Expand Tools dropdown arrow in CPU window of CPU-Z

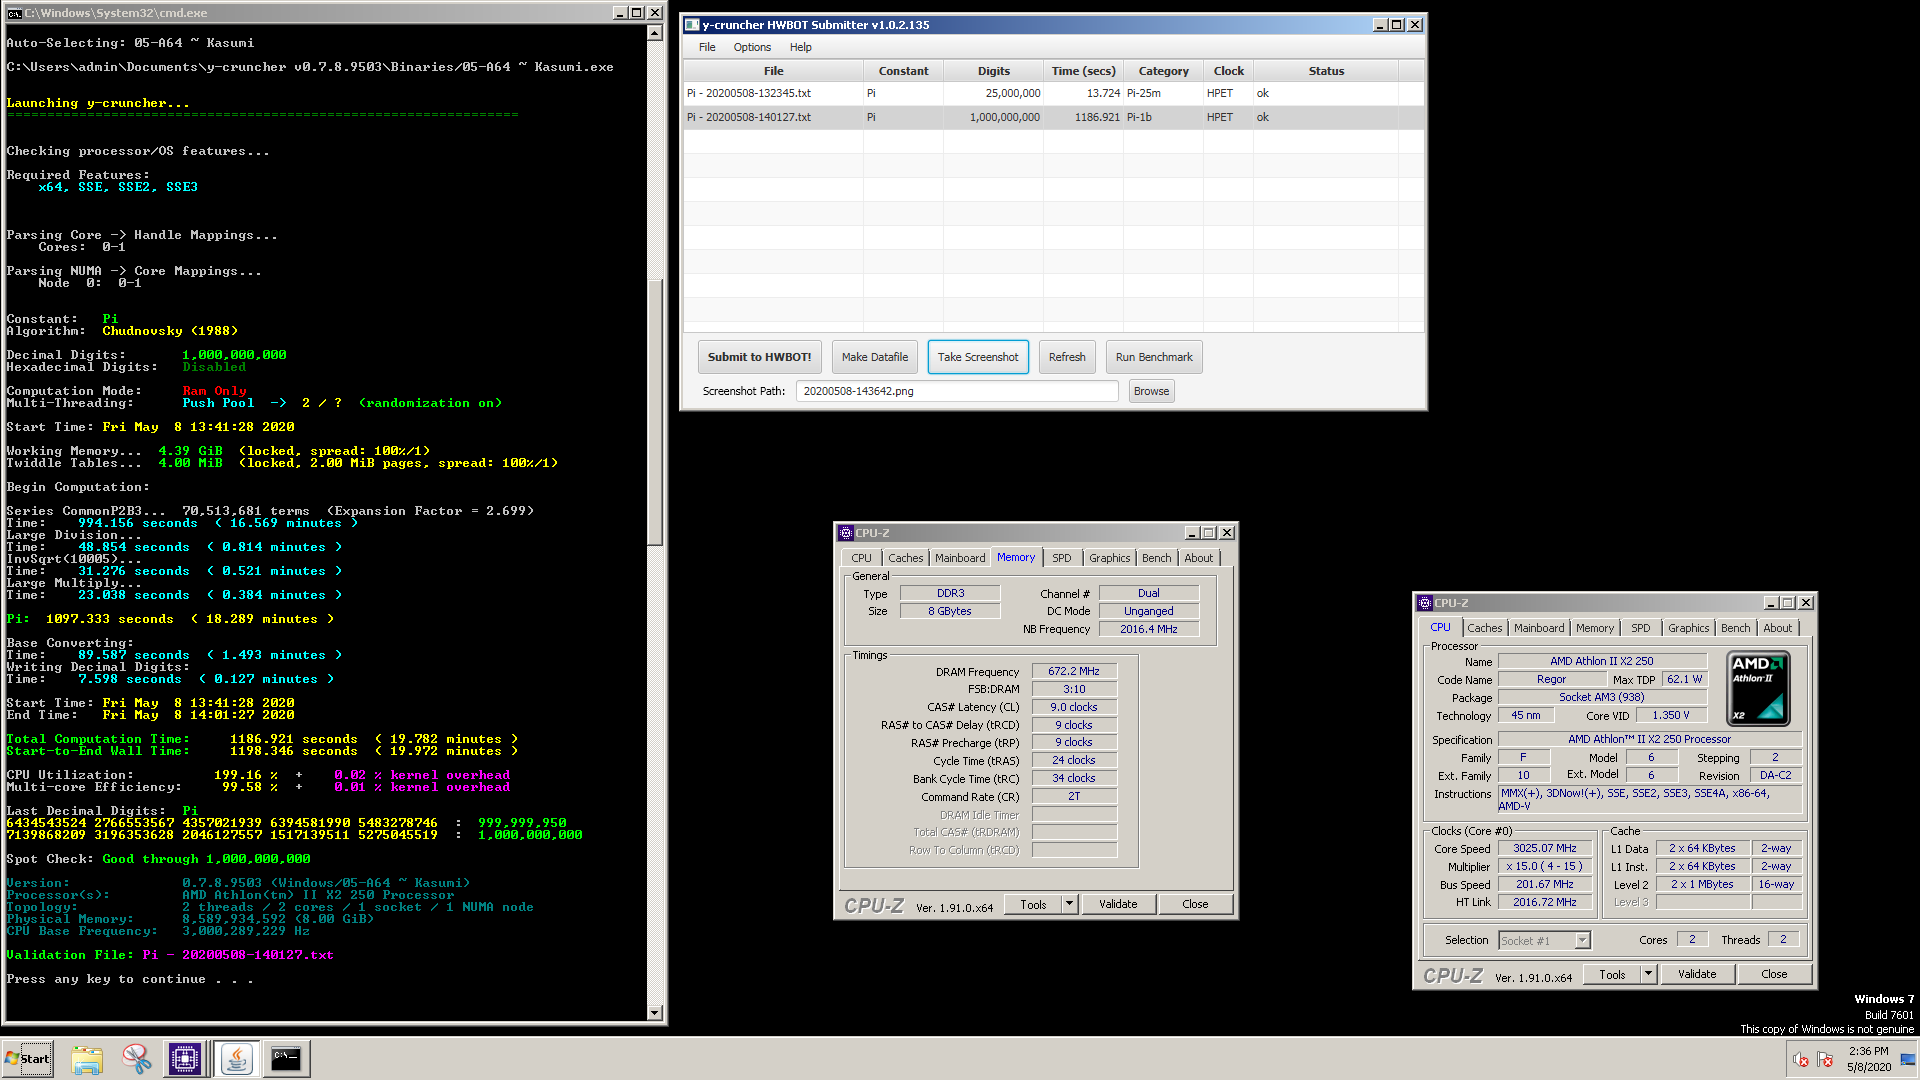coord(1648,974)
